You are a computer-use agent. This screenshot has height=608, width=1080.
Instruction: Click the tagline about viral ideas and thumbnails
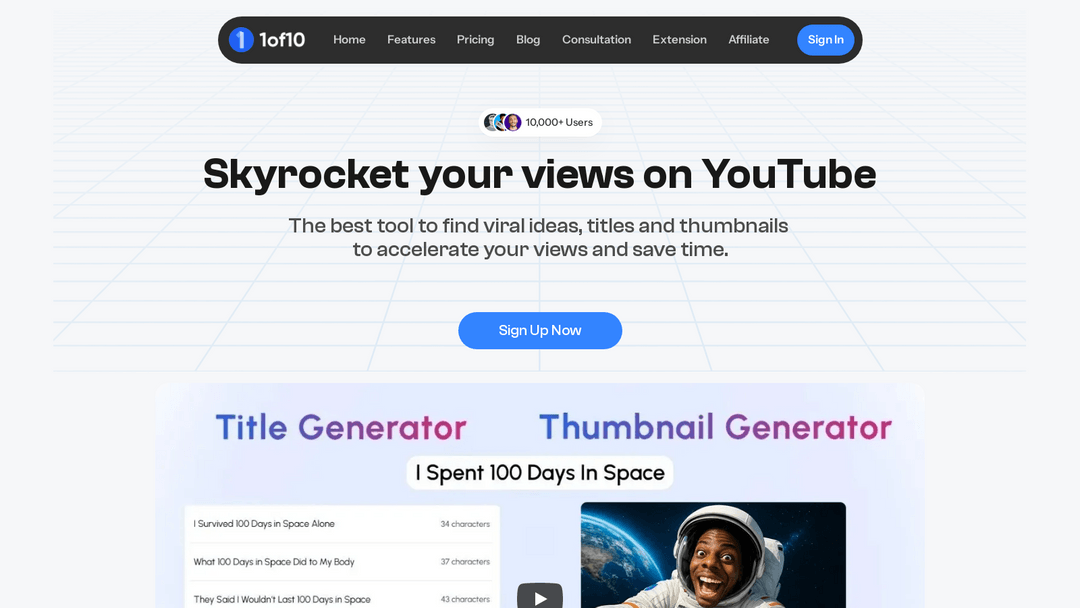(539, 238)
